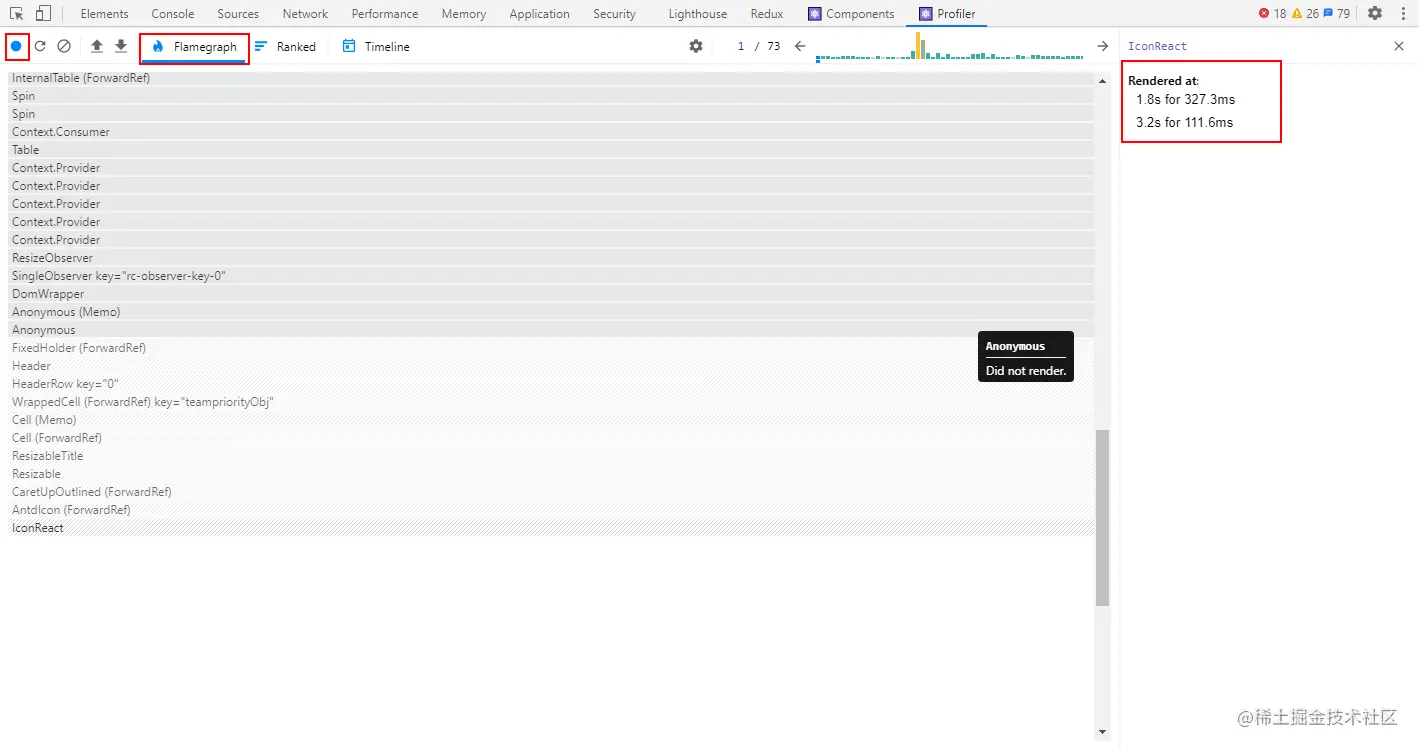Screen dimensions: 1419x749
Task: Load a profile using the upload arrow icon
Action: (x=97, y=46)
